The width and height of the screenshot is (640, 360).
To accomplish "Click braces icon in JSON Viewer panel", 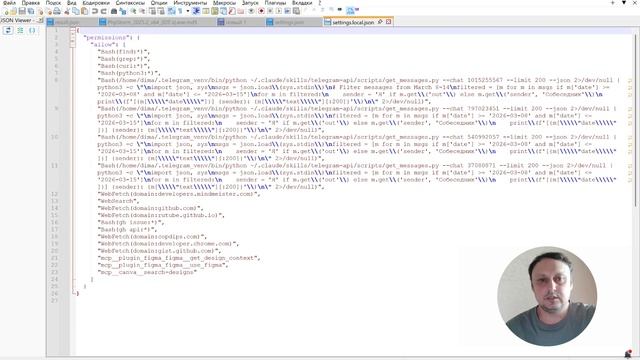I will [x=32, y=30].
